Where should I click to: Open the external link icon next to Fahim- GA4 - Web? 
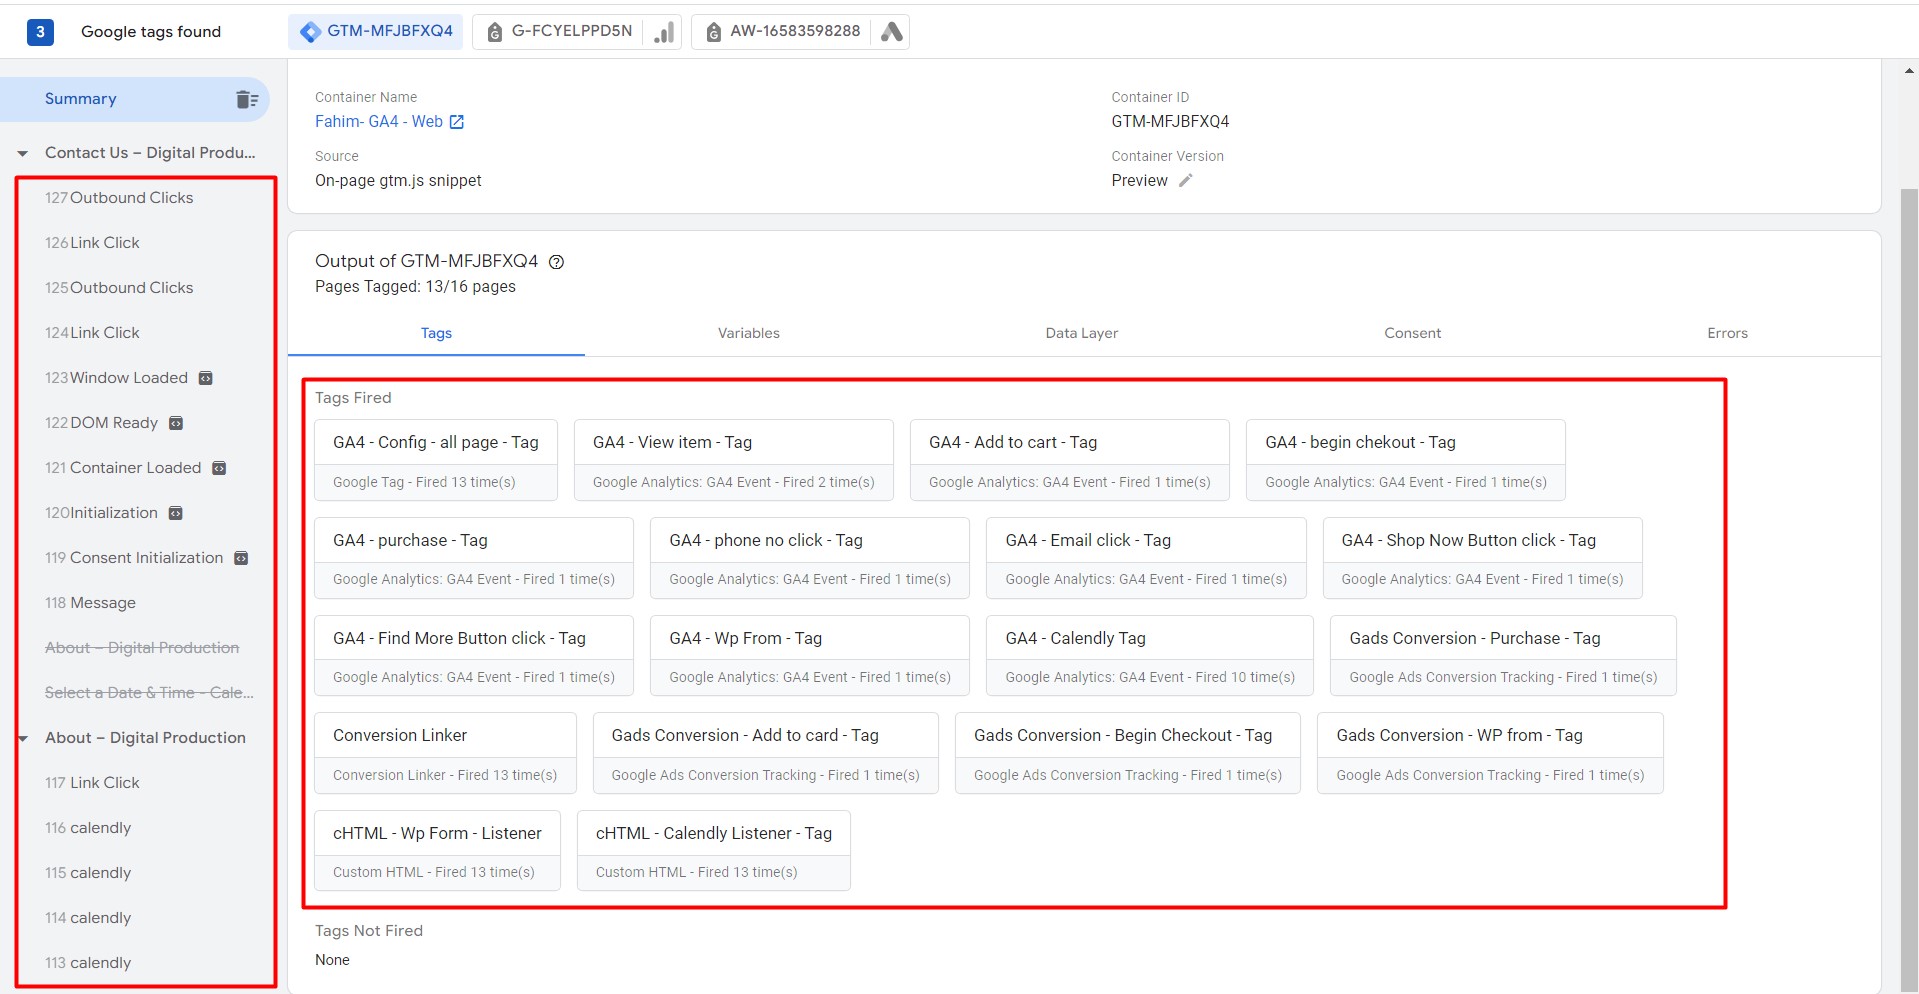(x=457, y=122)
